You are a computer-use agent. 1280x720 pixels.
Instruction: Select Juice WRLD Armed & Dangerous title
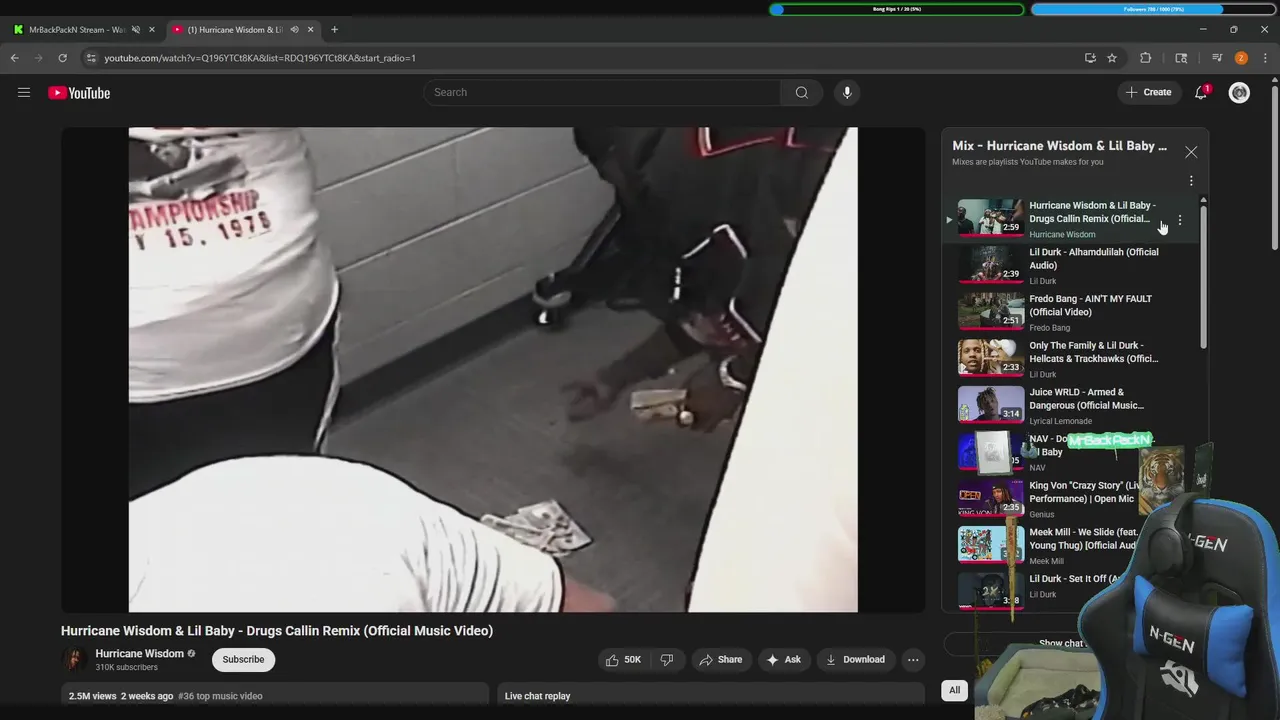click(1086, 399)
